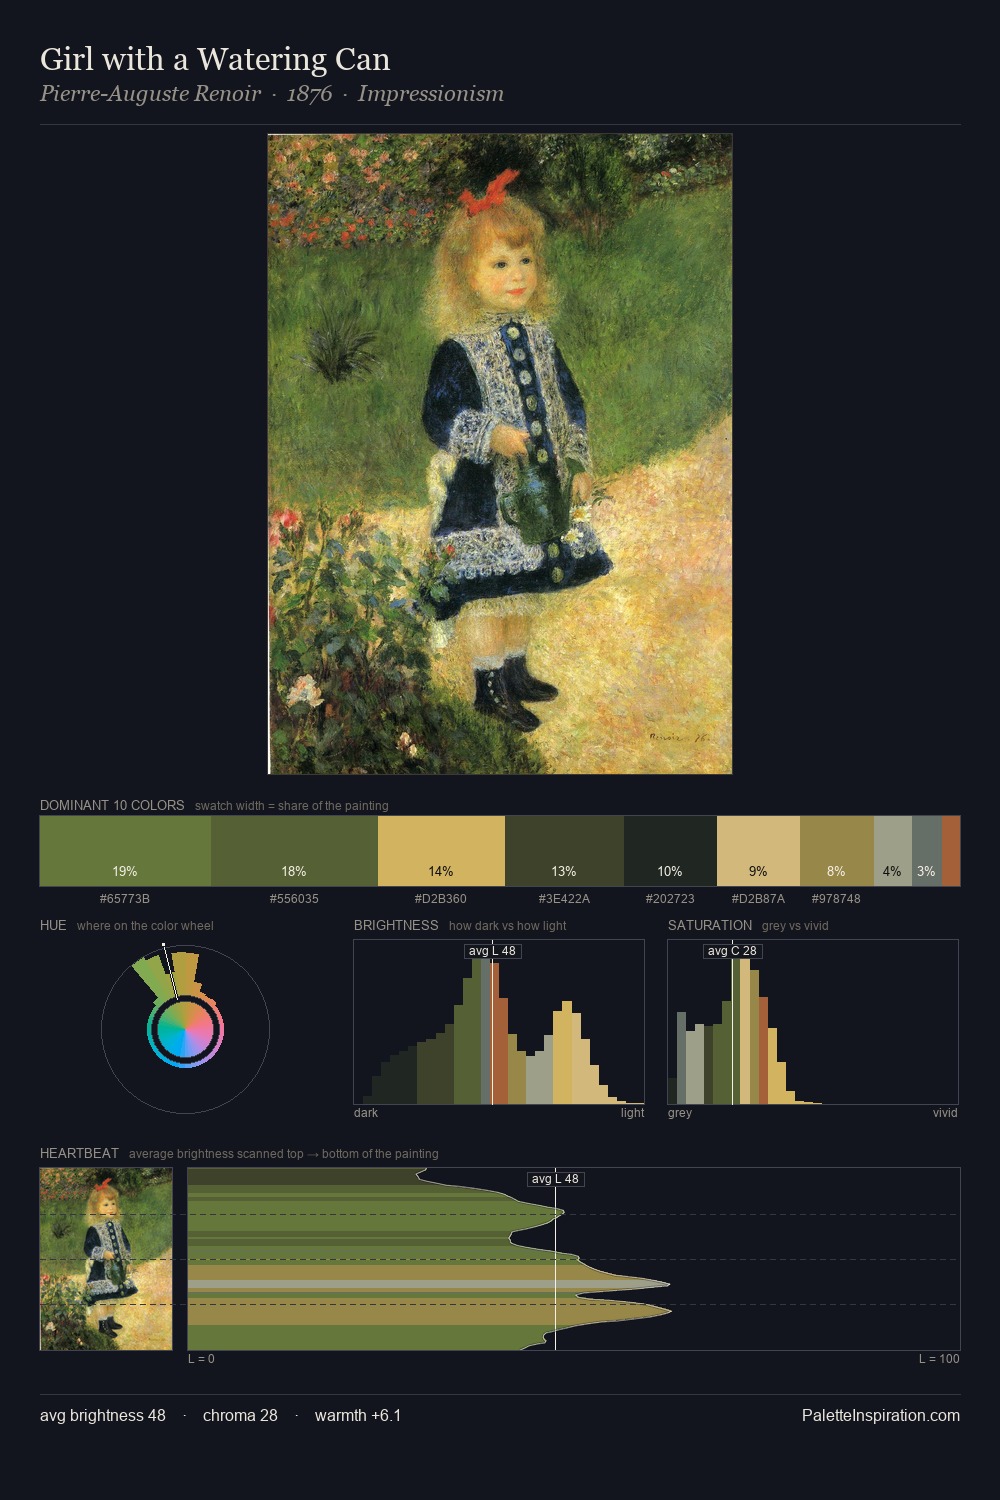Click the rust orange swatch at the strip's end
This screenshot has height=1500, width=1000.
(x=951, y=851)
